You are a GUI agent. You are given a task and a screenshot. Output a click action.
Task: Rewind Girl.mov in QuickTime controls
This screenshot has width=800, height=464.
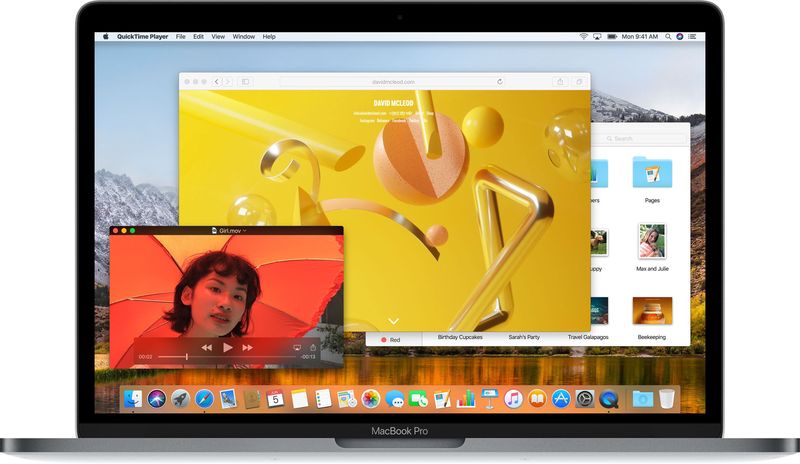(206, 348)
